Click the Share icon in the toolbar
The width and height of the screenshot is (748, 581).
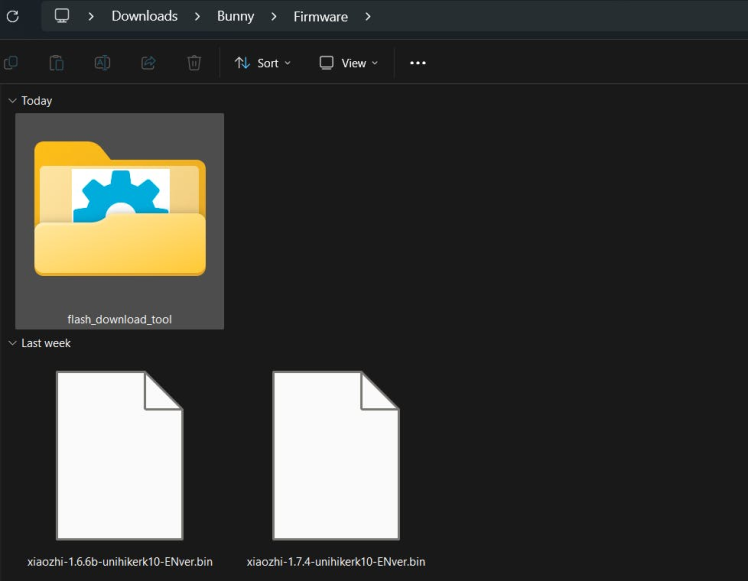click(x=148, y=63)
